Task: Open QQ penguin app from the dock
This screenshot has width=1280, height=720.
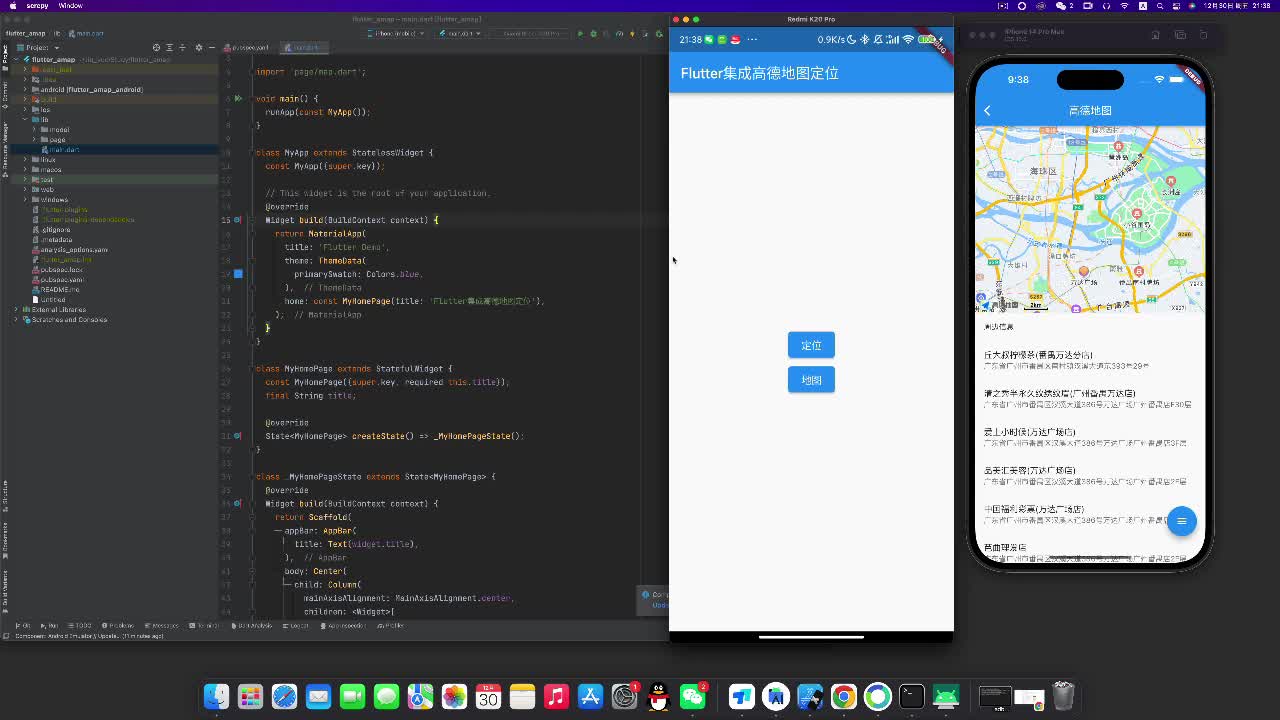Action: tap(658, 696)
